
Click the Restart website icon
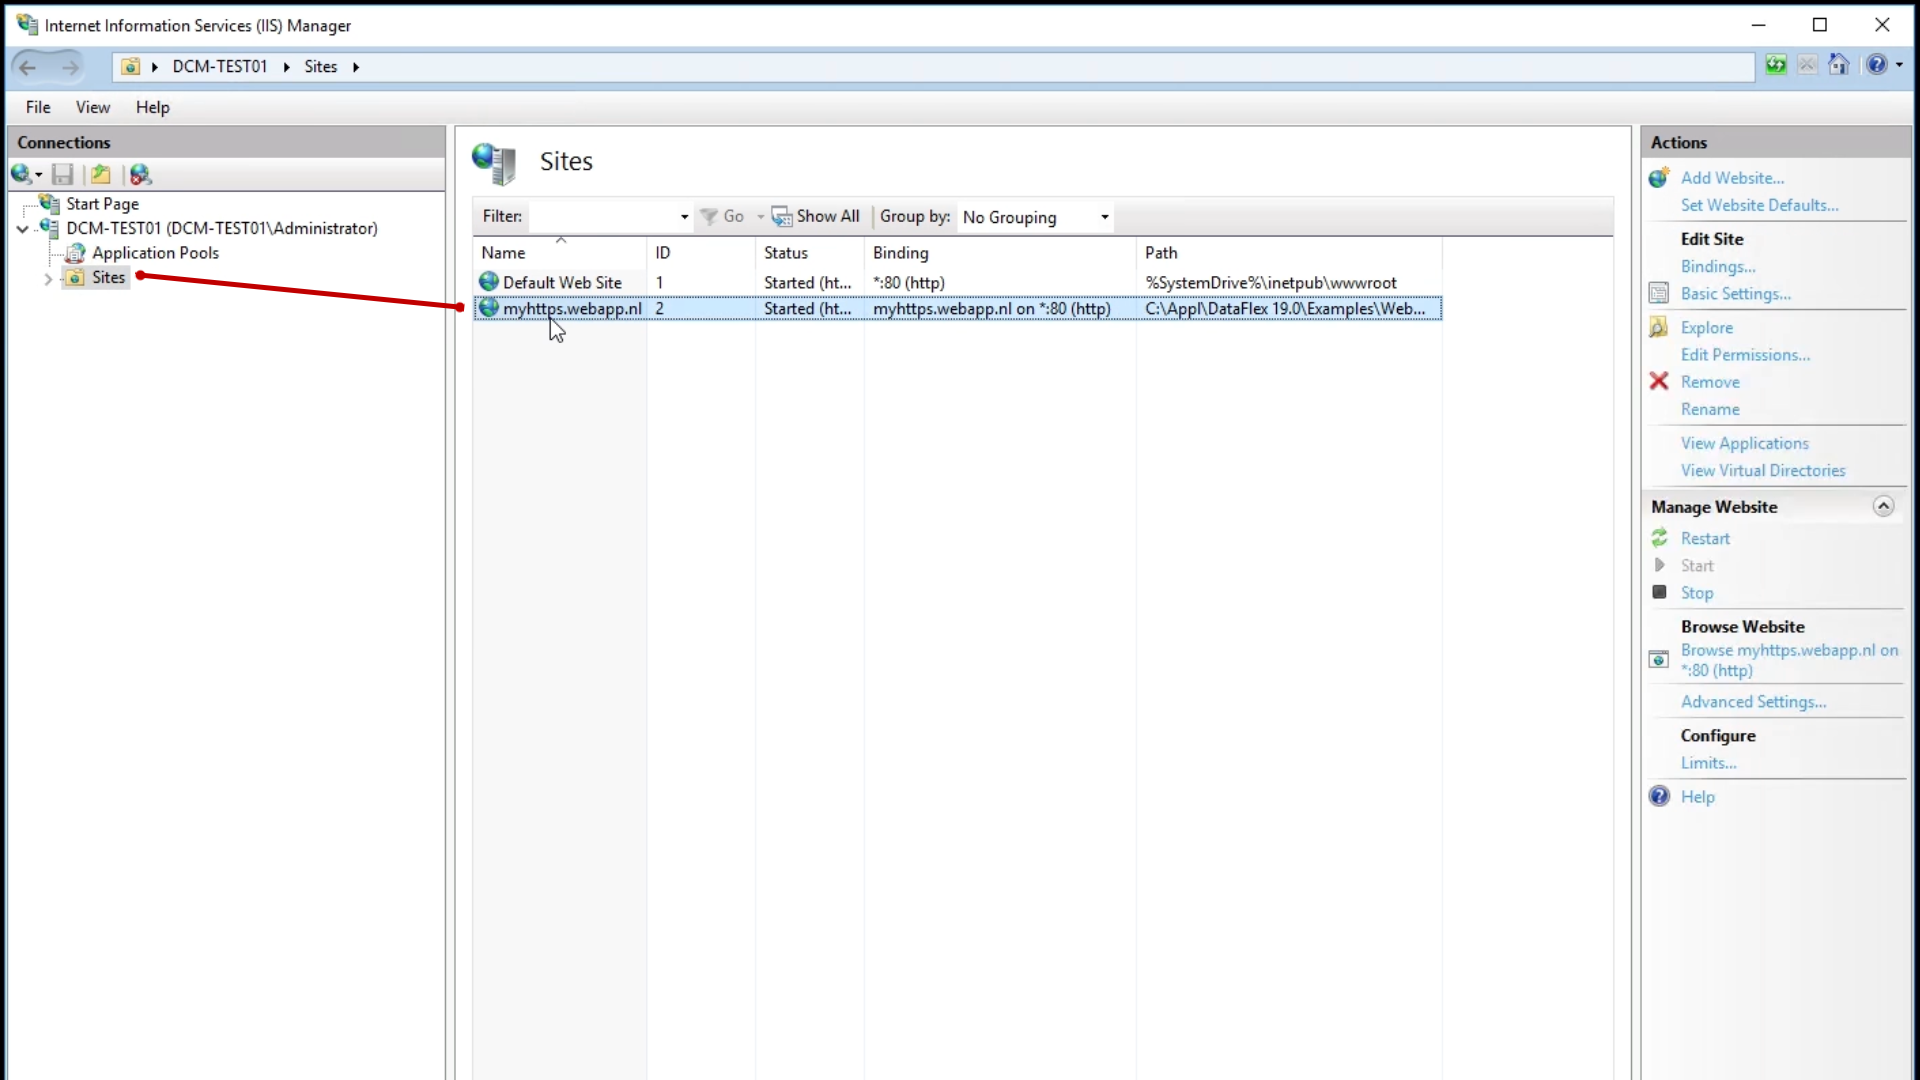[x=1659, y=538]
